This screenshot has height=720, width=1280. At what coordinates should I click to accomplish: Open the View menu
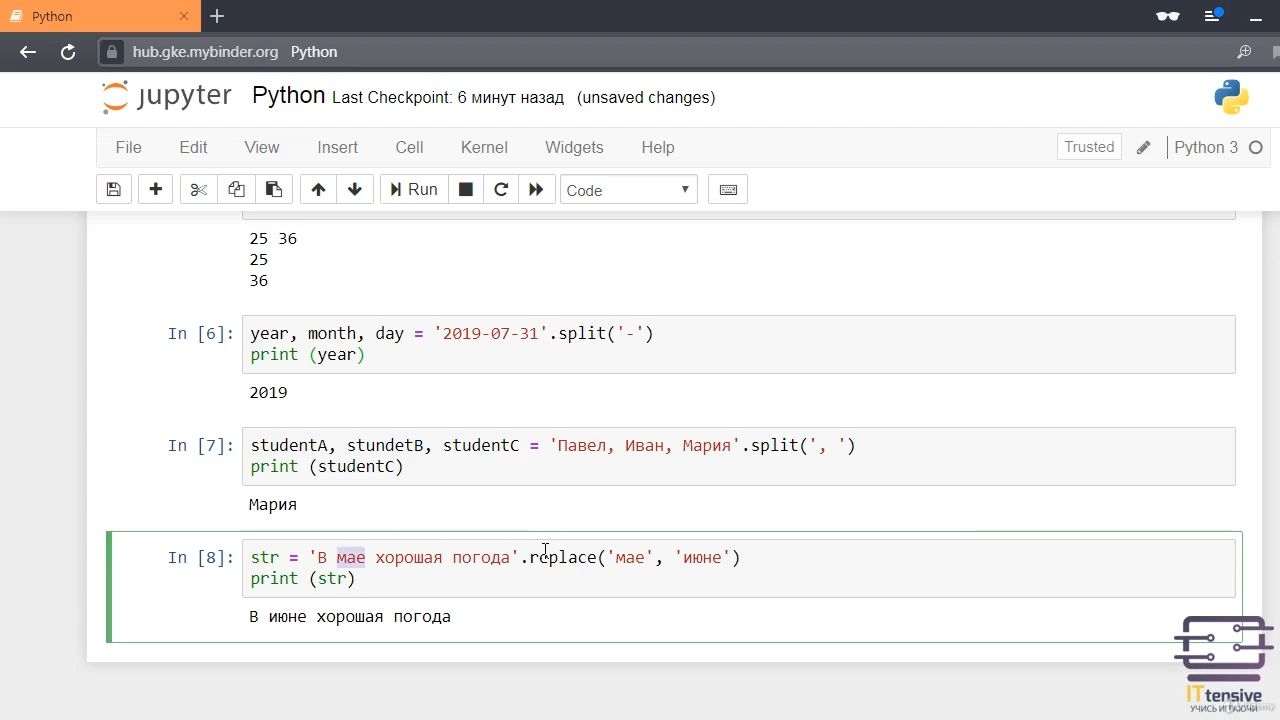262,147
